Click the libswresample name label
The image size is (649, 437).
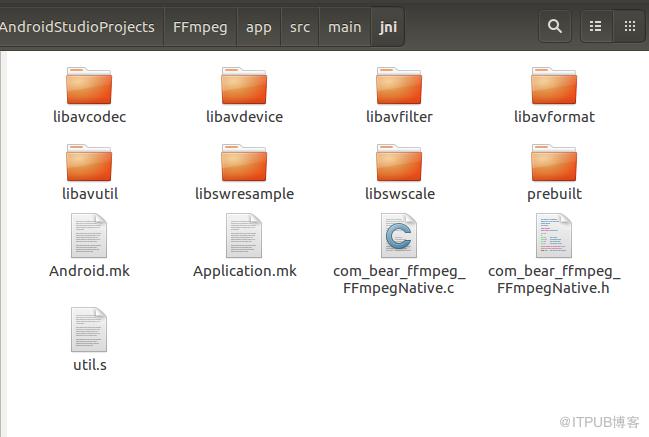(x=245, y=194)
